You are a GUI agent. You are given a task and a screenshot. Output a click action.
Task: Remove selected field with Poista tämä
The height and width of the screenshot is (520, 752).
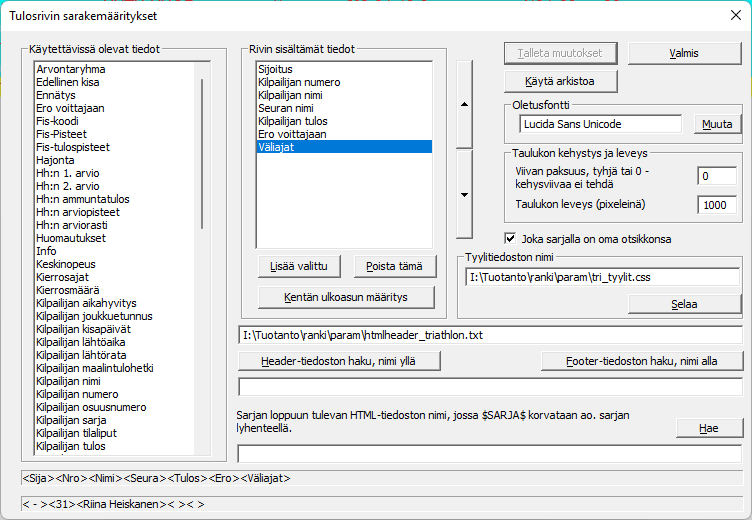(x=395, y=266)
